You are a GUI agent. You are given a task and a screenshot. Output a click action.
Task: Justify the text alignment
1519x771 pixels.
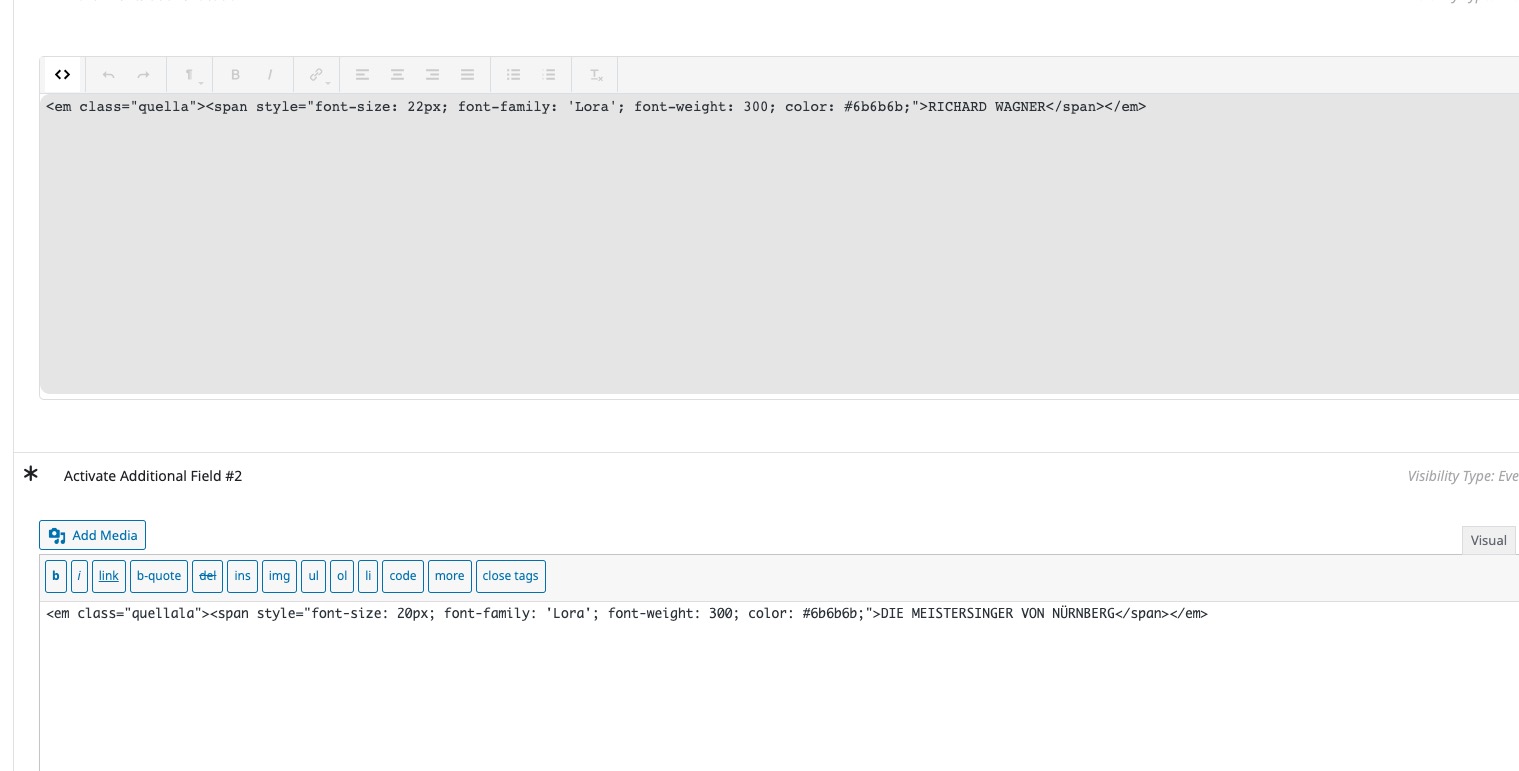click(x=467, y=75)
